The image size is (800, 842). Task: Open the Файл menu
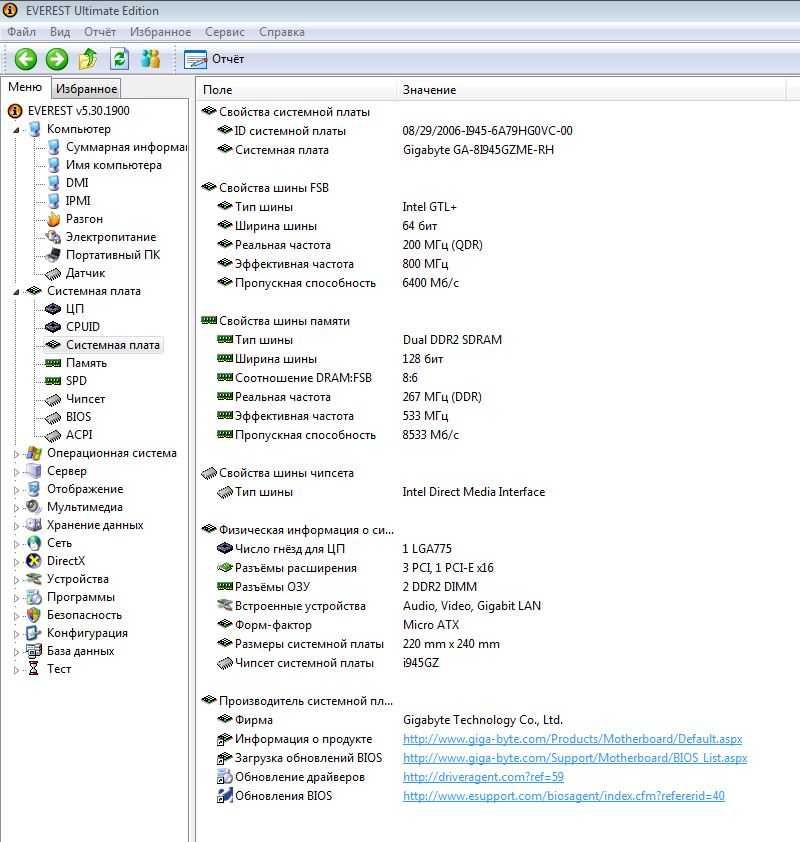coord(21,32)
